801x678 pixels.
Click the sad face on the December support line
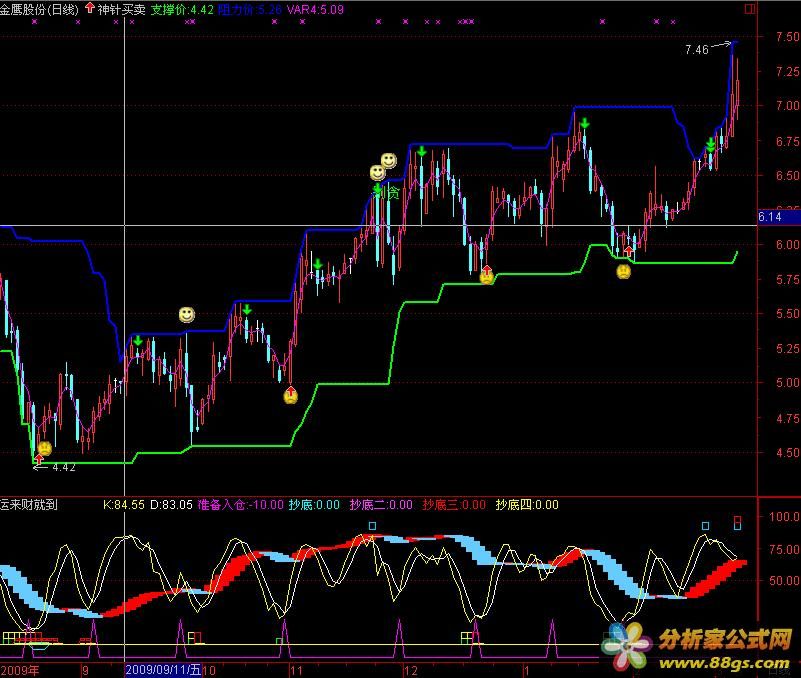point(486,278)
